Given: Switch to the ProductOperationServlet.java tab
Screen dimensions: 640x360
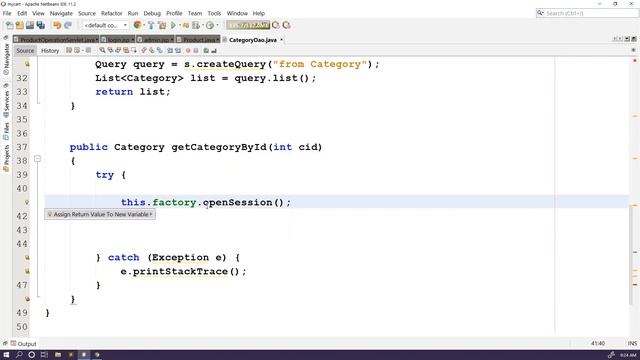Looking at the screenshot, I should [56, 40].
